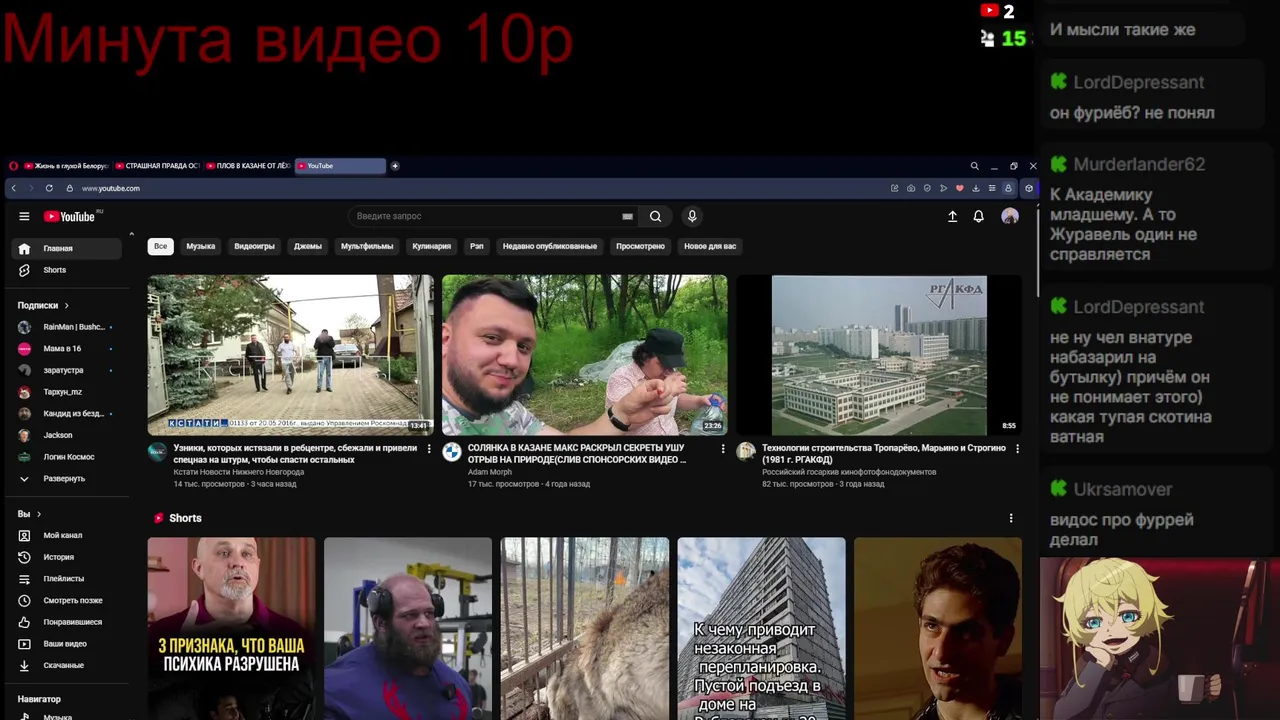This screenshot has width=1280, height=720.
Task: Switch to the Жизнь в глухой Белоруси tab
Action: click(x=66, y=166)
